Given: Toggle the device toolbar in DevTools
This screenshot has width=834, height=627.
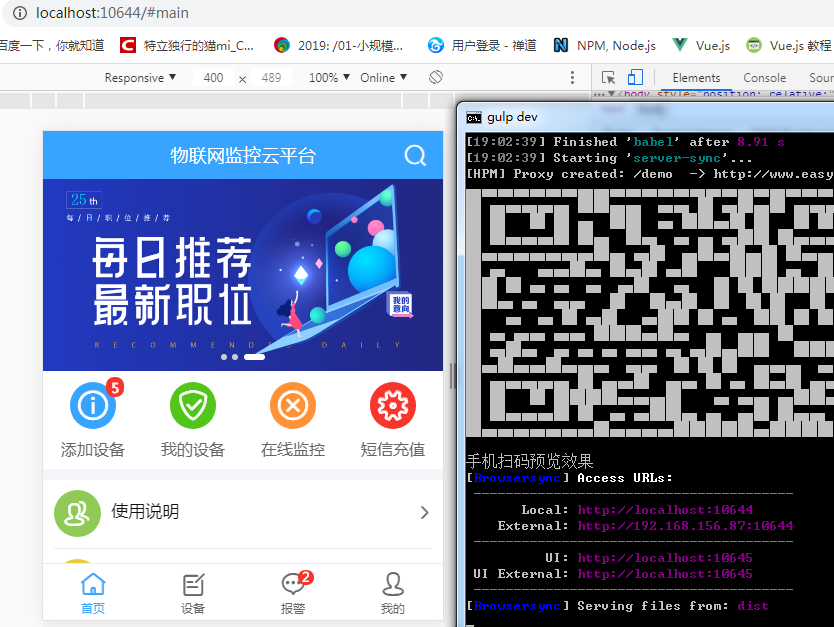Looking at the screenshot, I should [634, 77].
